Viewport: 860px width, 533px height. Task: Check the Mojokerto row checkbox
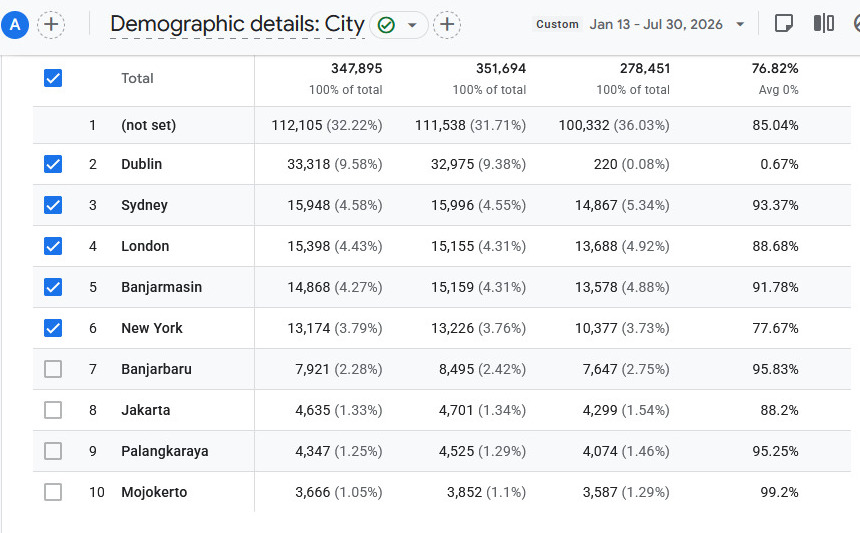[x=53, y=492]
